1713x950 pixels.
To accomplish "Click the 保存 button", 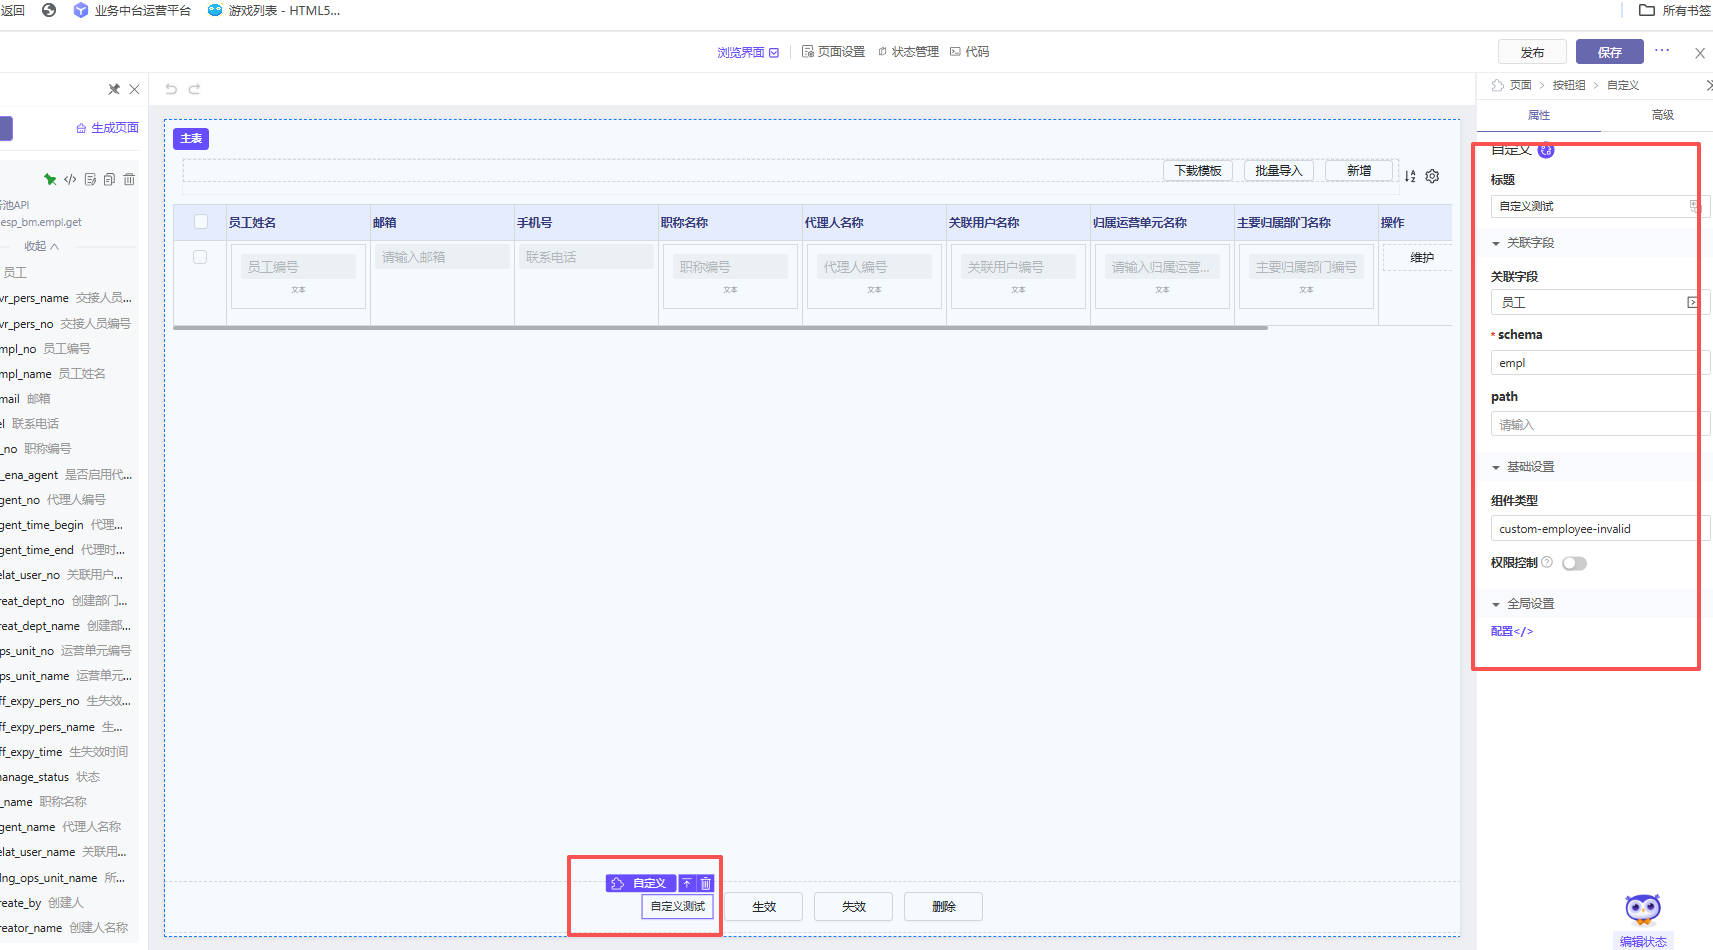I will pos(1609,52).
